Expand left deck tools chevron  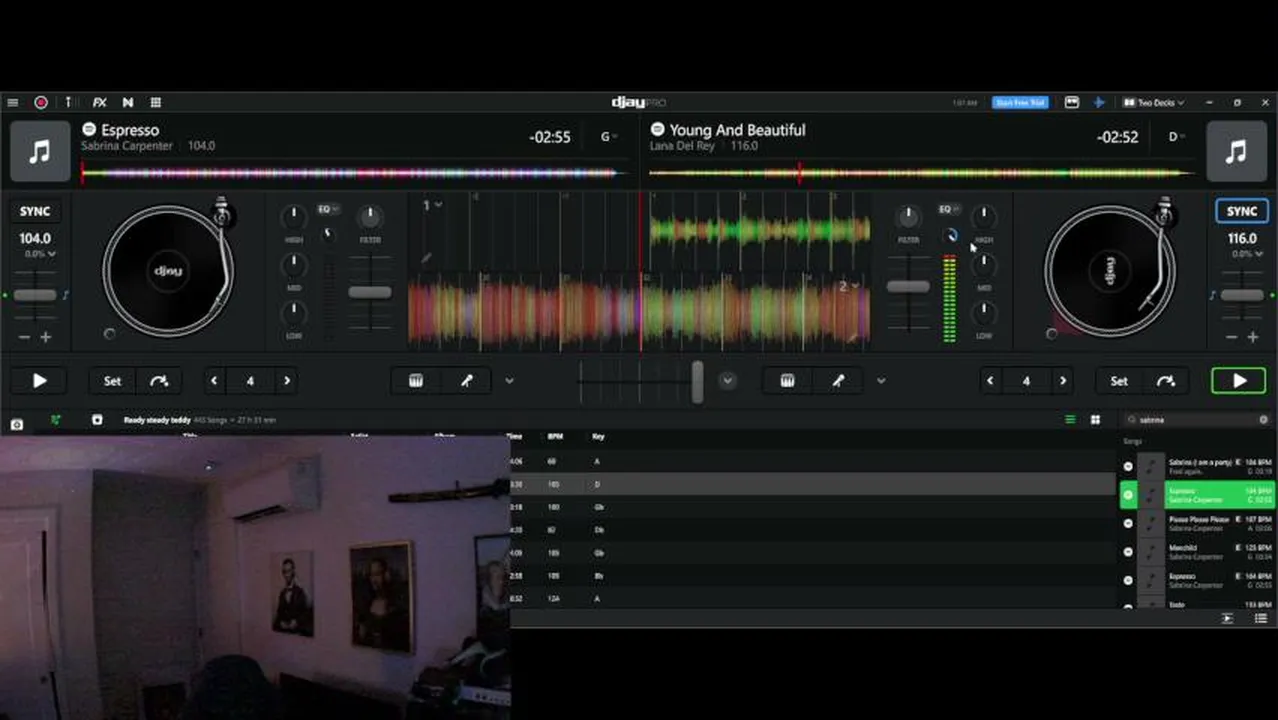[509, 381]
